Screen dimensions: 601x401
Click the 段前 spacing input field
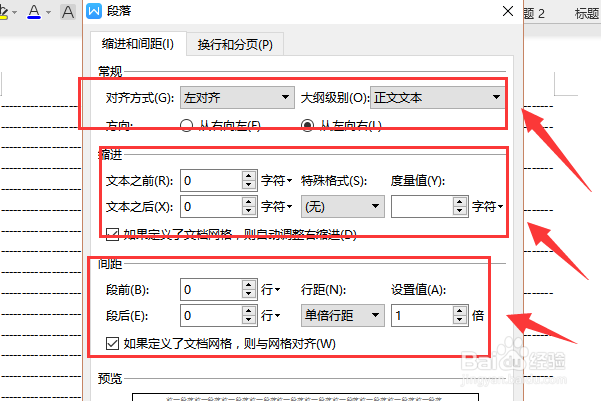pyautogui.click(x=211, y=289)
